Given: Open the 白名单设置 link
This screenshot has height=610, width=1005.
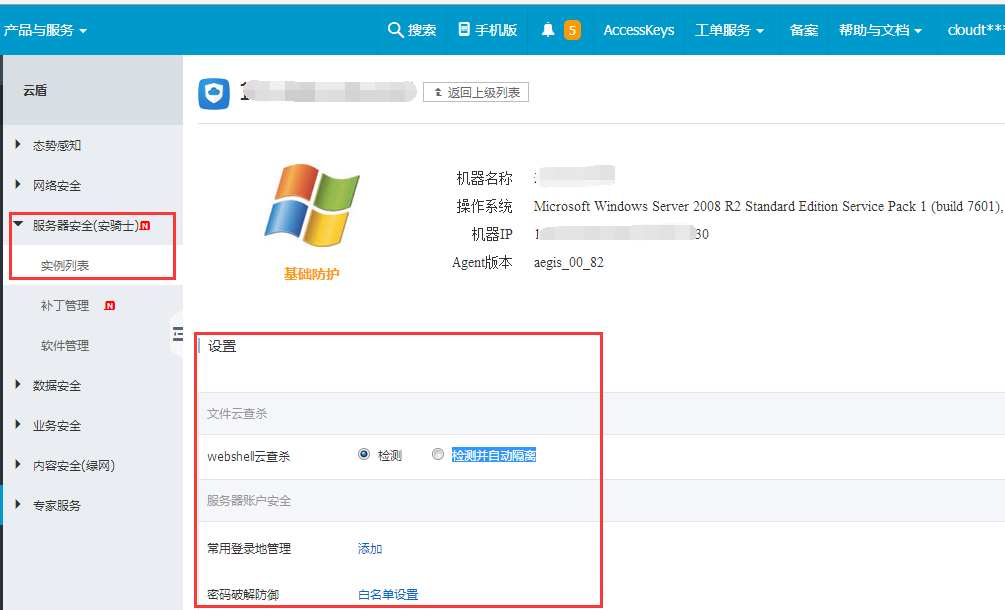Looking at the screenshot, I should 388,595.
